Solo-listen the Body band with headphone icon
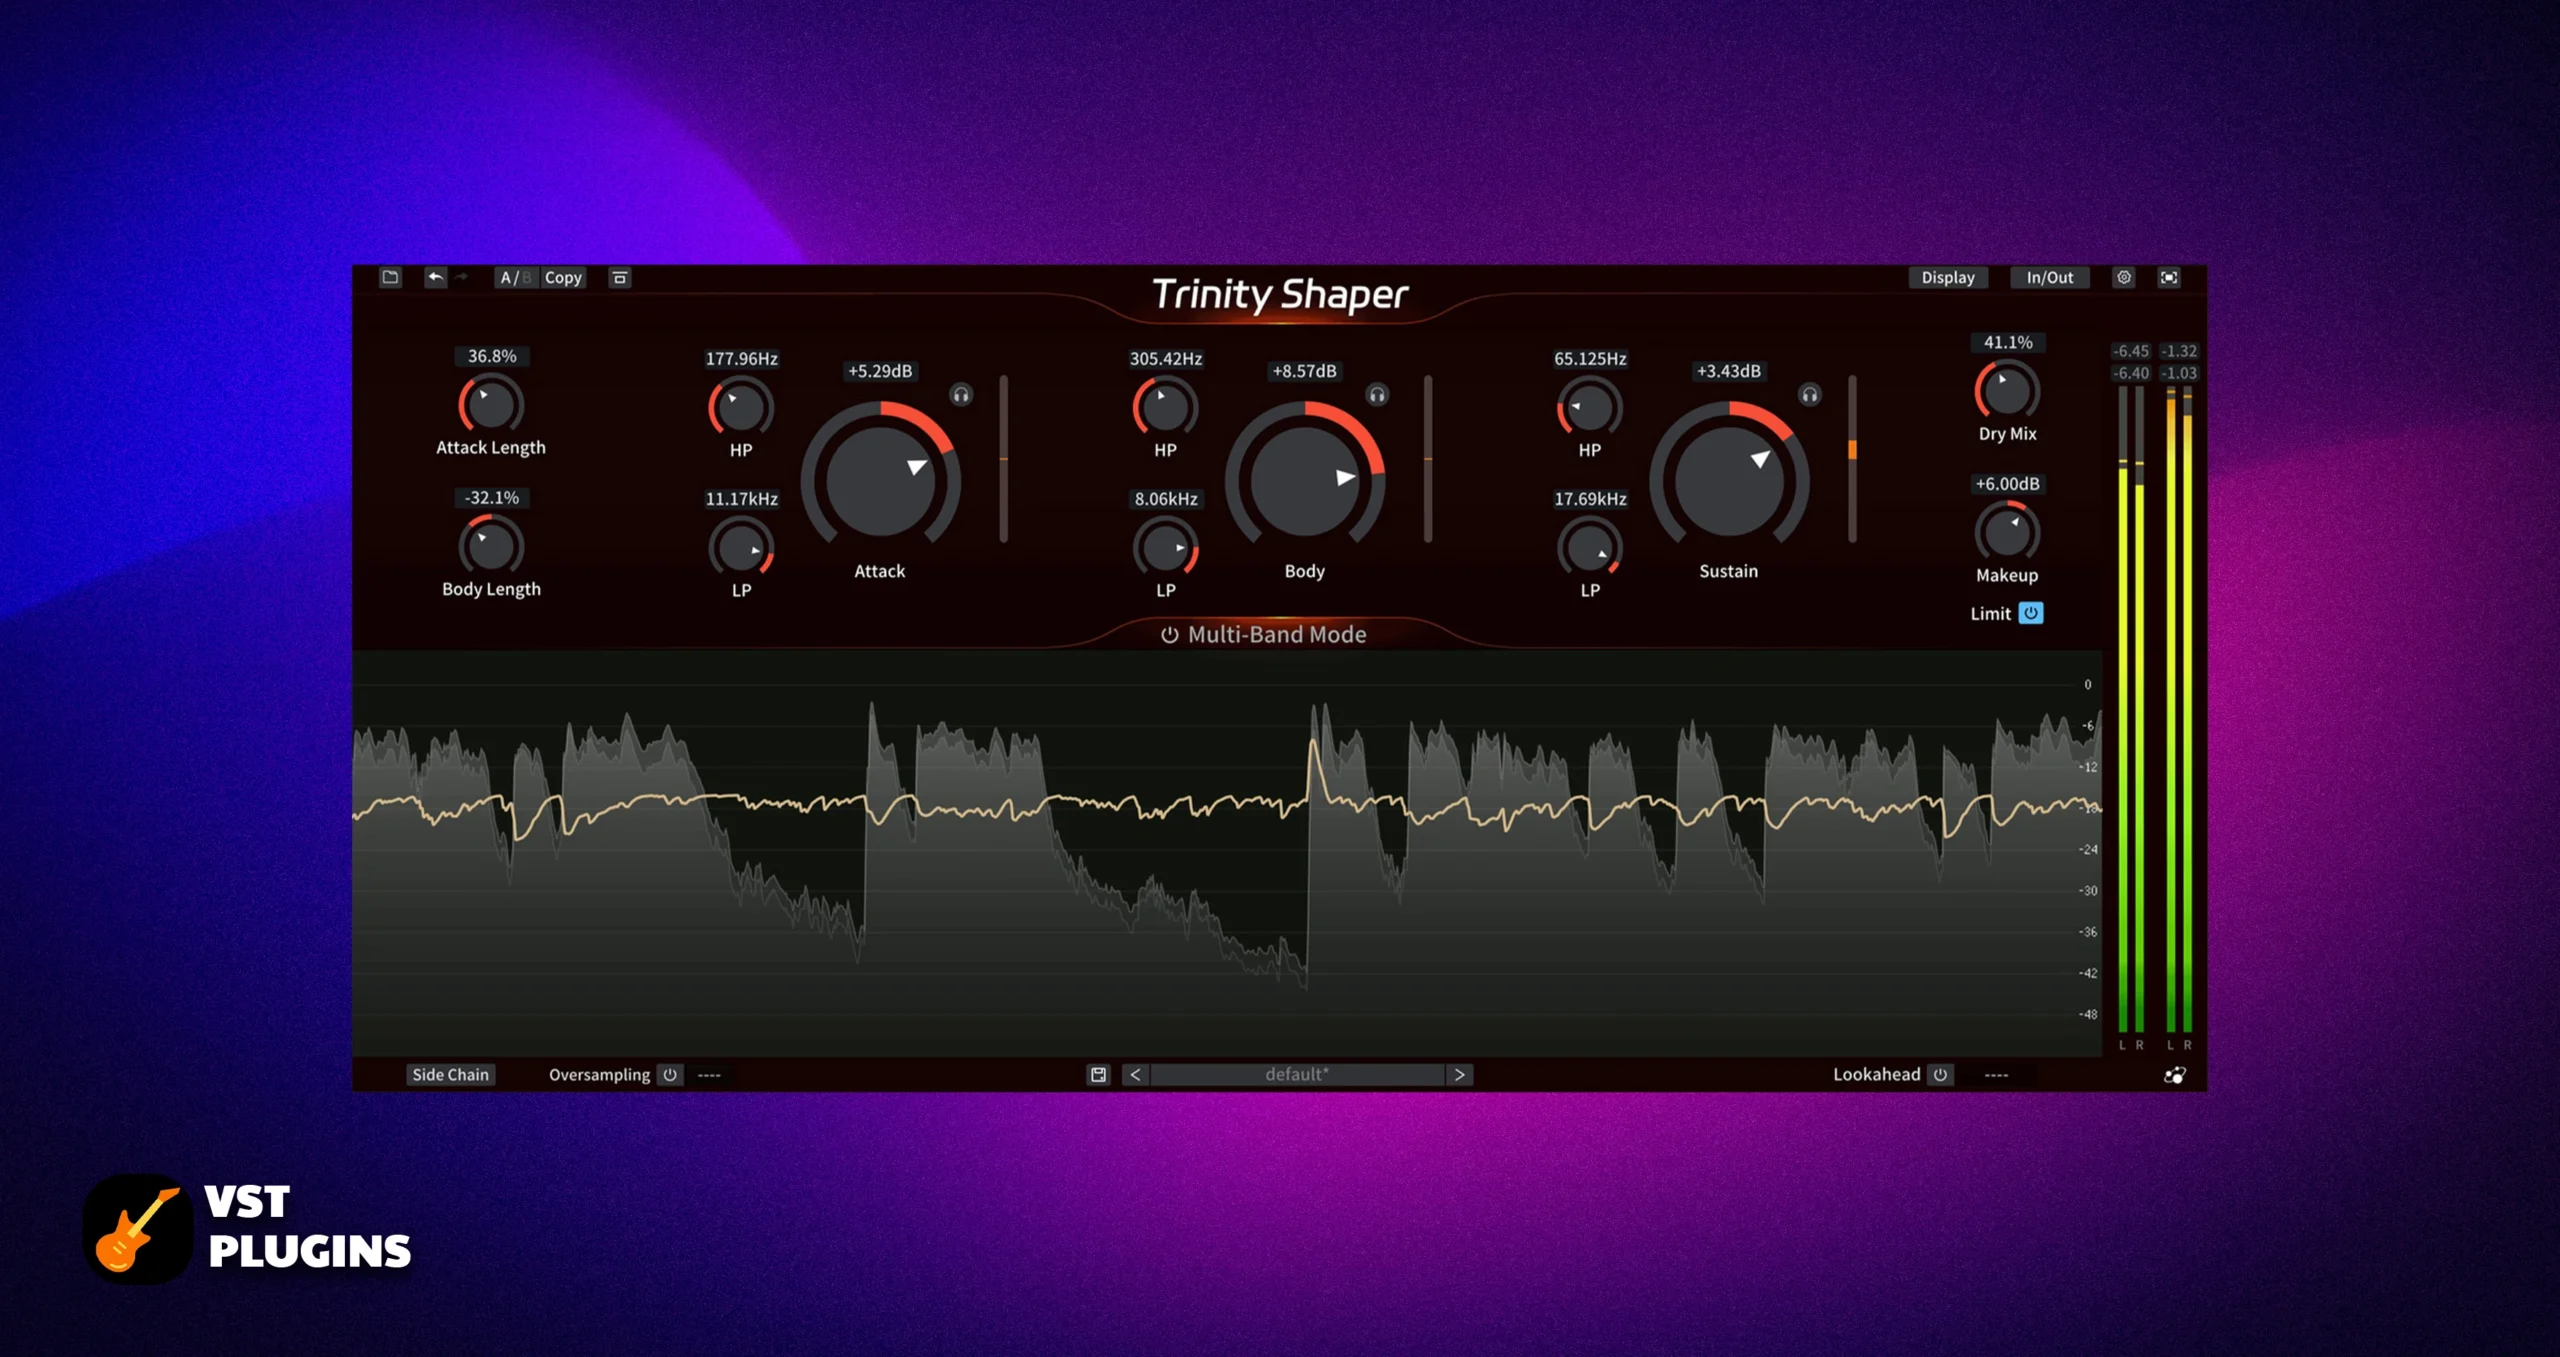 (1377, 395)
